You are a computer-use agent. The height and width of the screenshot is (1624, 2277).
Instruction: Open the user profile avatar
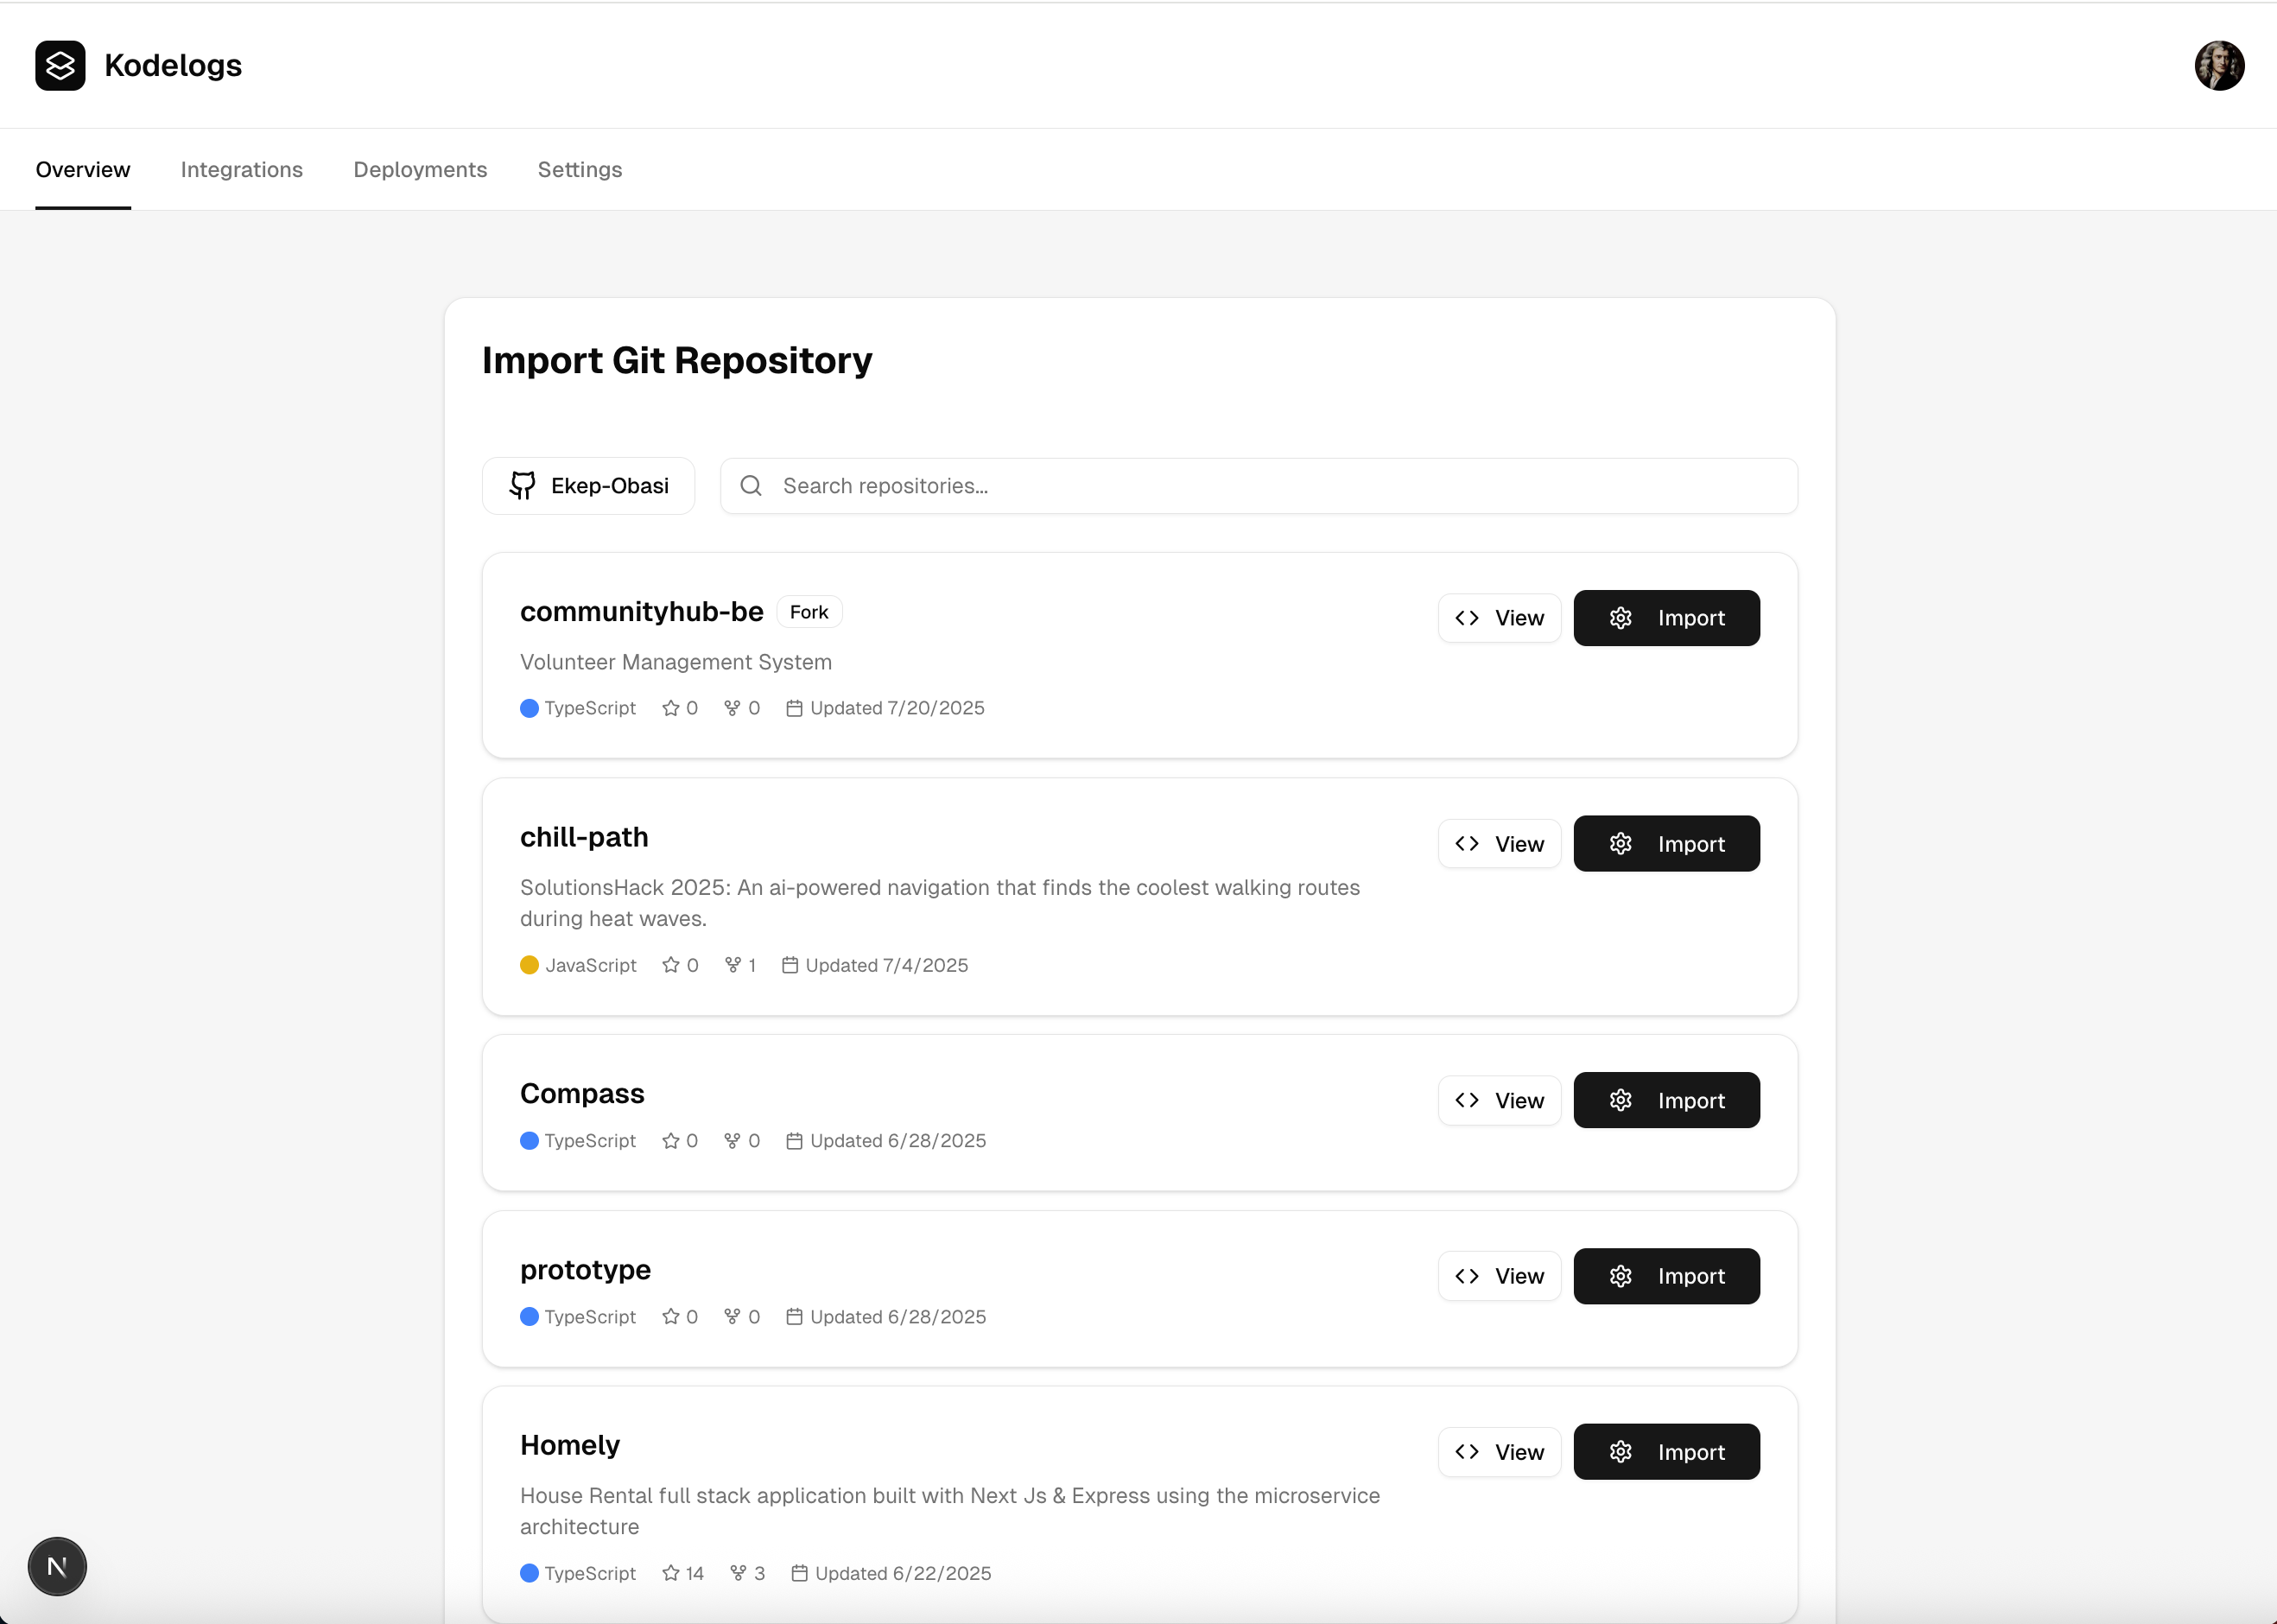[x=2218, y=66]
